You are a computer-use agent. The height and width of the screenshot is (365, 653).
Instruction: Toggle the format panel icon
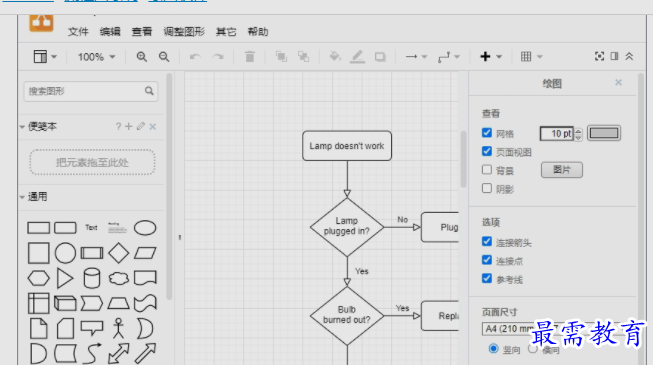click(x=614, y=56)
